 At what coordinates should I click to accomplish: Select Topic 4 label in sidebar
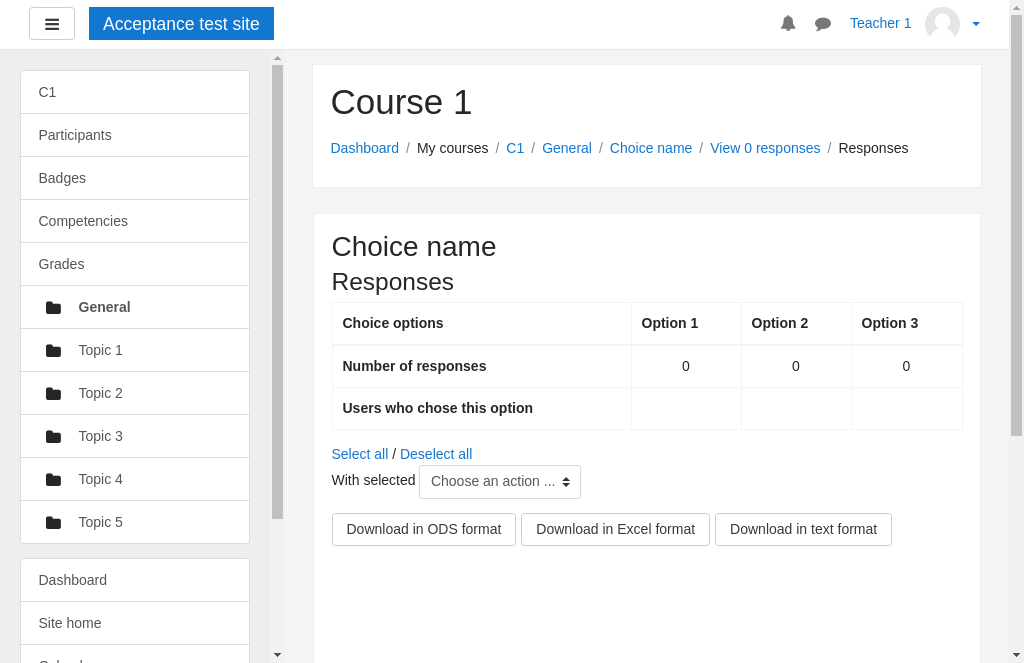[x=101, y=479]
